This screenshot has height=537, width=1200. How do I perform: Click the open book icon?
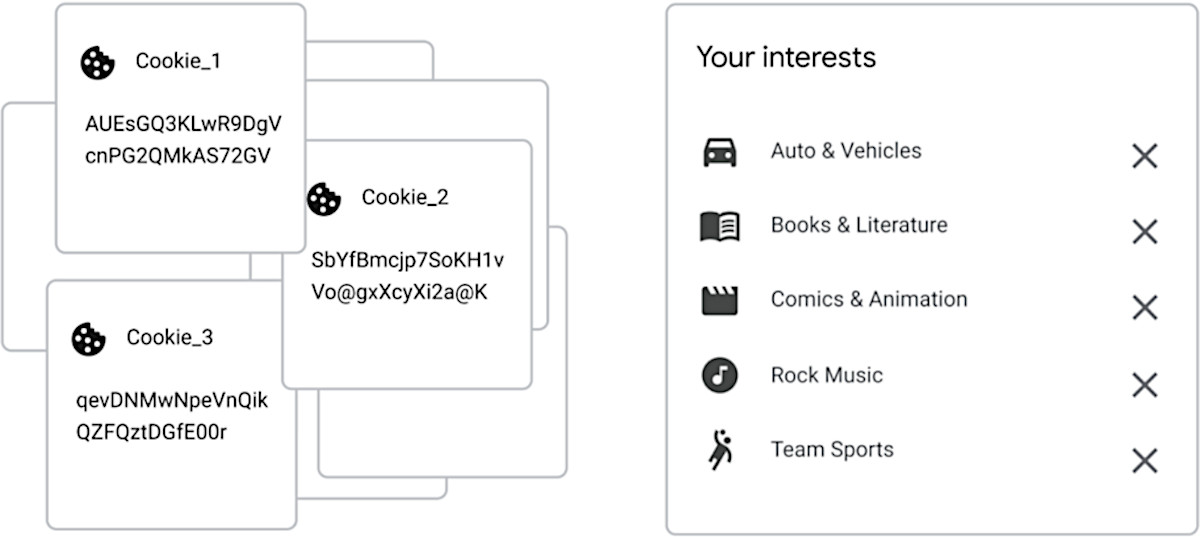pos(719,226)
